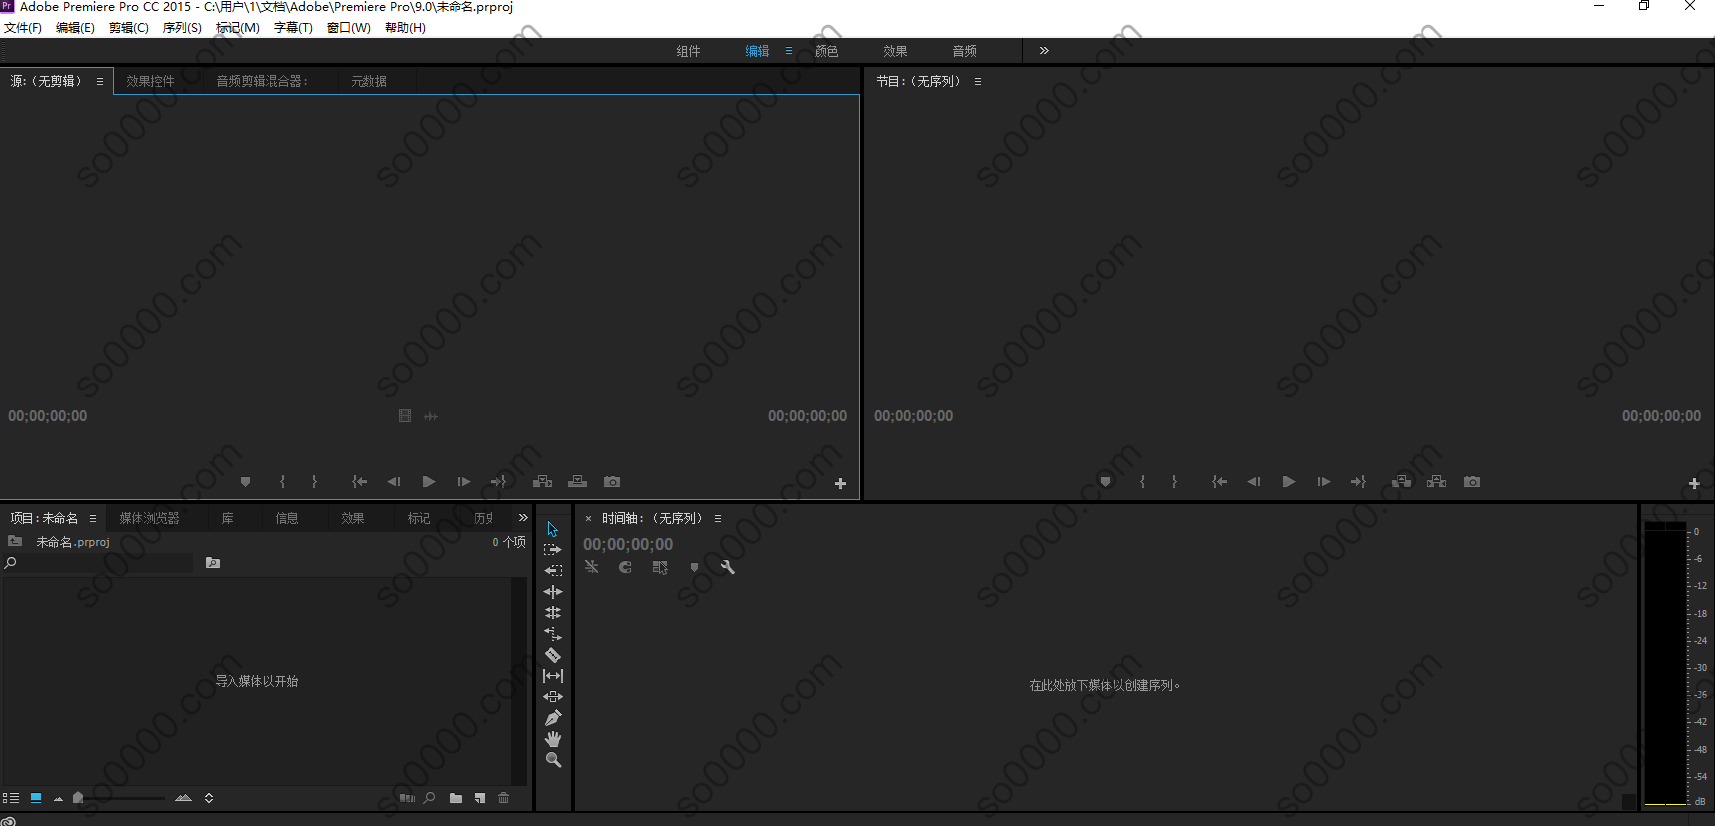Play the Program monitor
This screenshot has width=1715, height=826.
click(x=1289, y=482)
